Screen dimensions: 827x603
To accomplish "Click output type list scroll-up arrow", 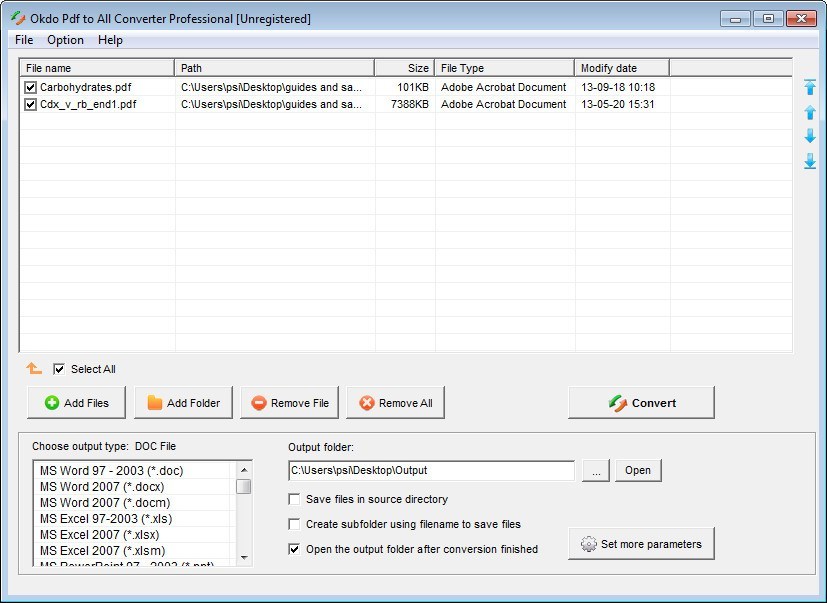I will (244, 470).
